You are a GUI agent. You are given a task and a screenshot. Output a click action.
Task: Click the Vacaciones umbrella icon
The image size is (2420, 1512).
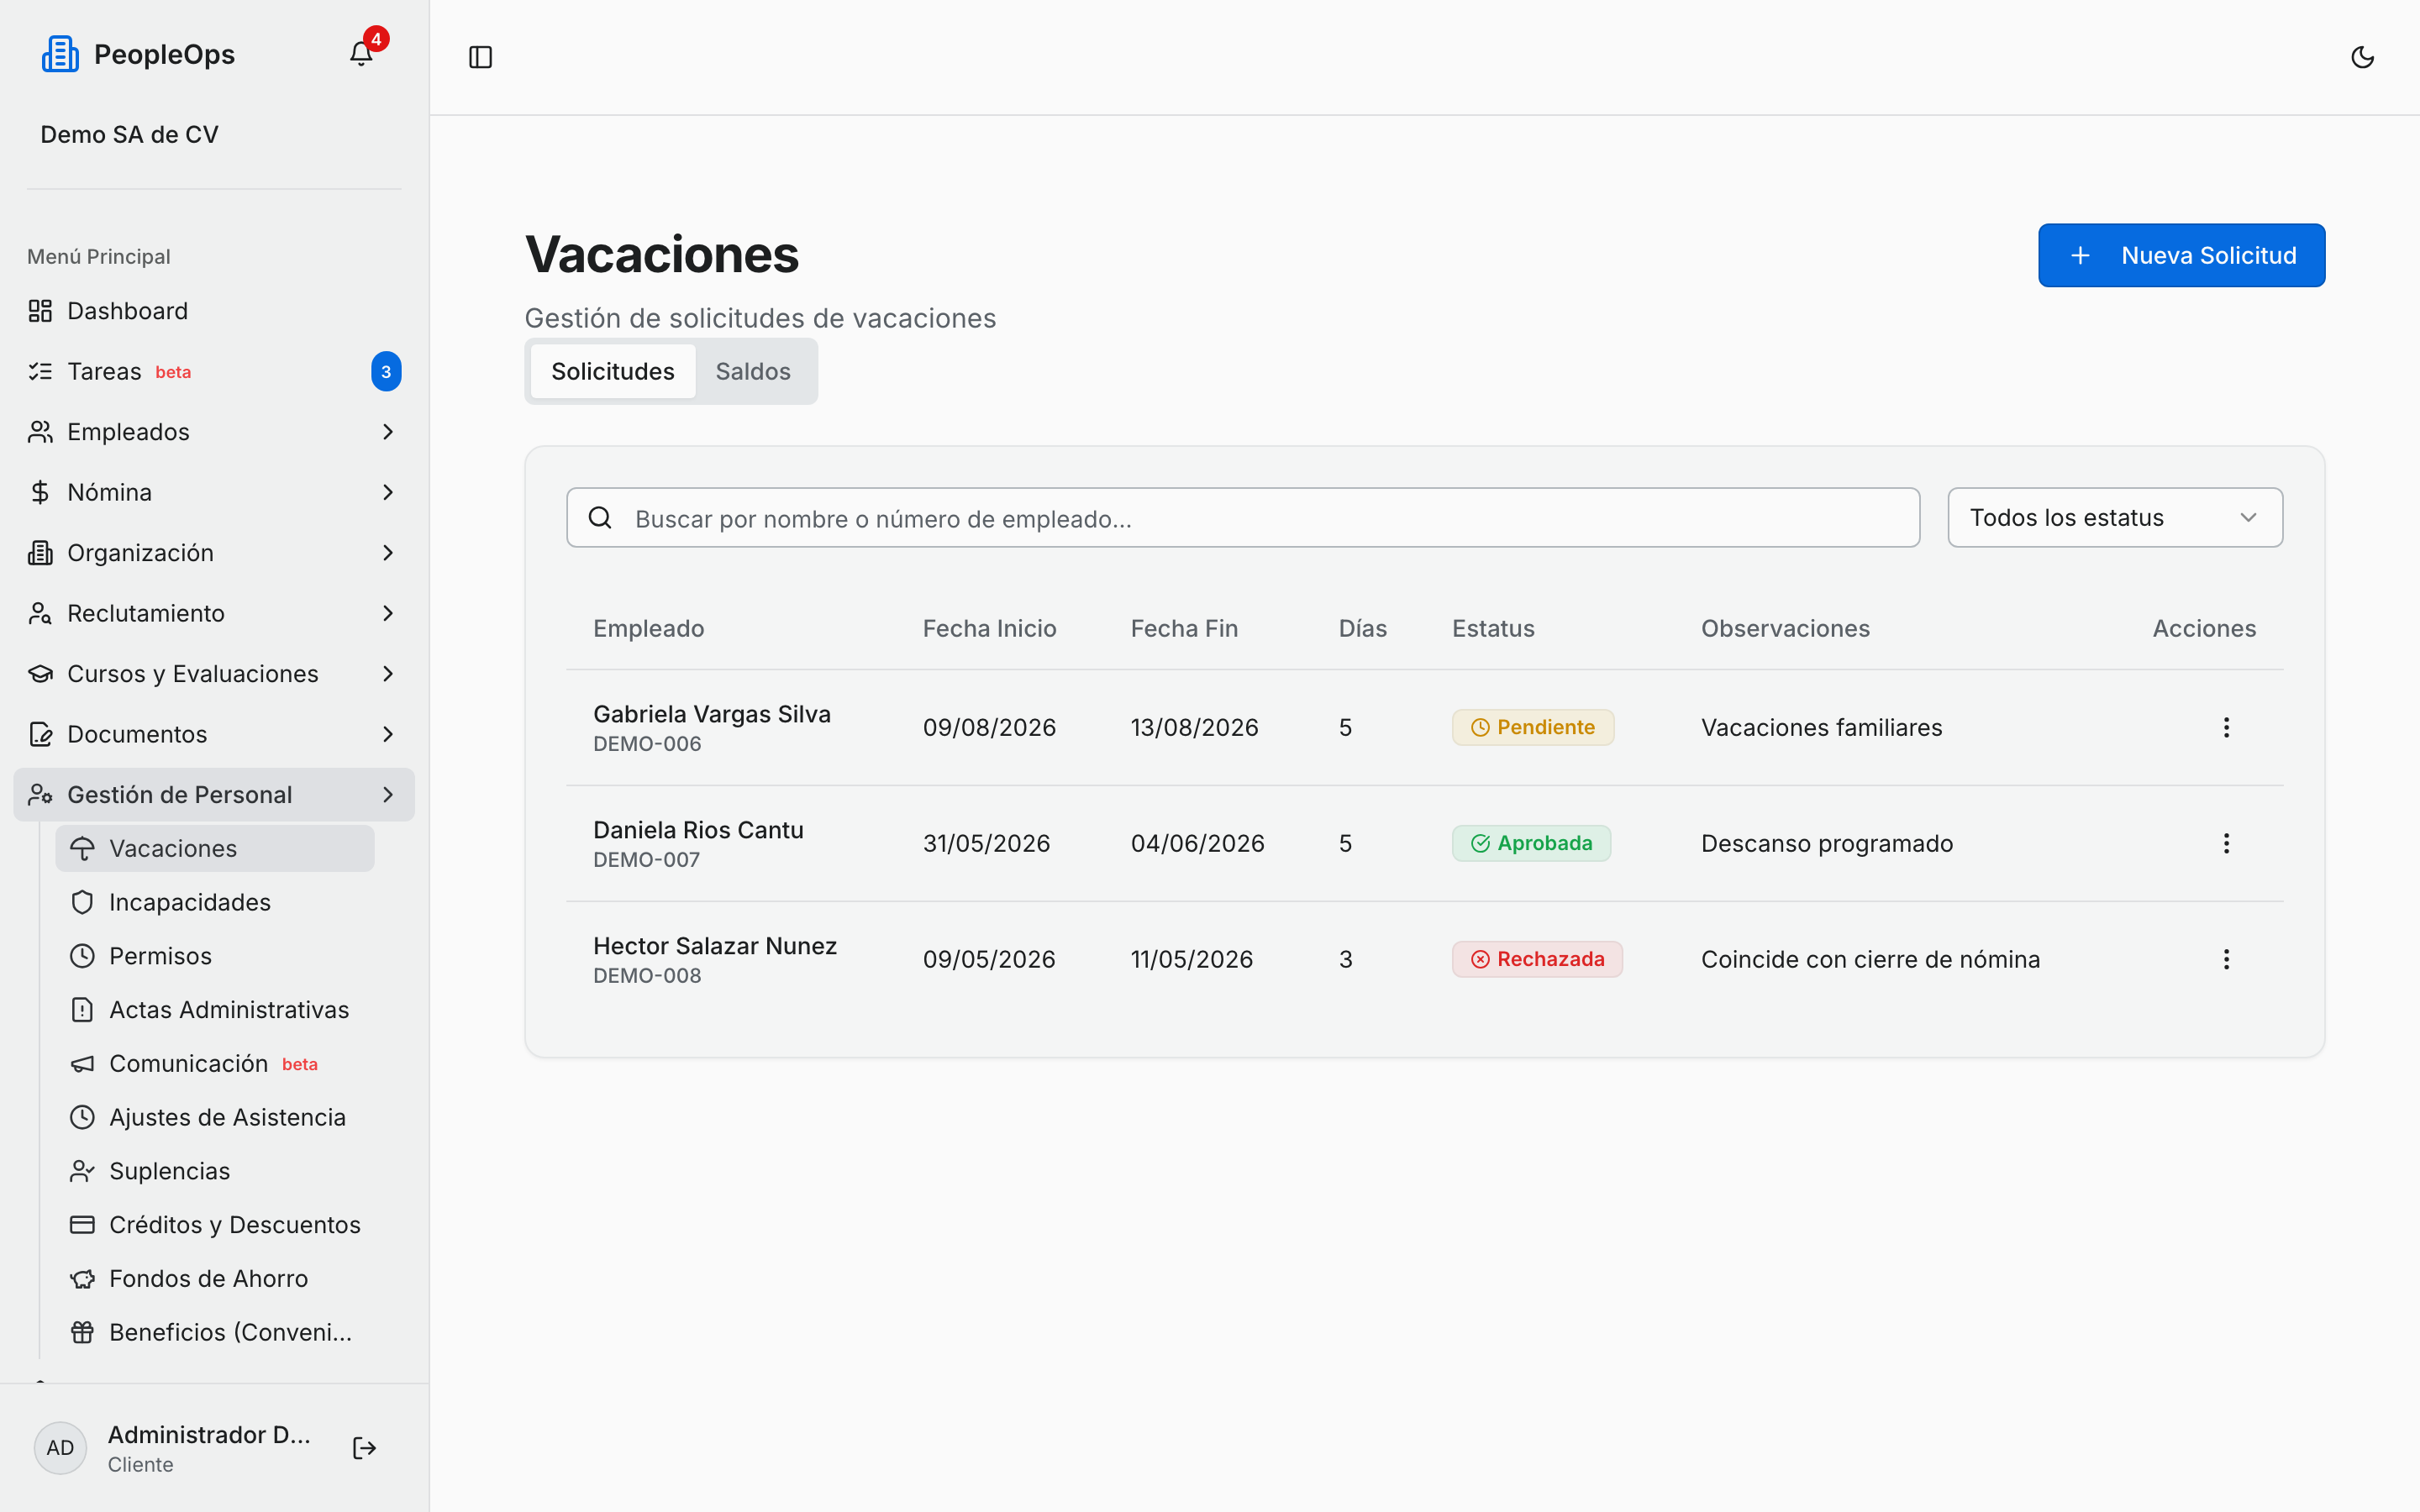82,848
